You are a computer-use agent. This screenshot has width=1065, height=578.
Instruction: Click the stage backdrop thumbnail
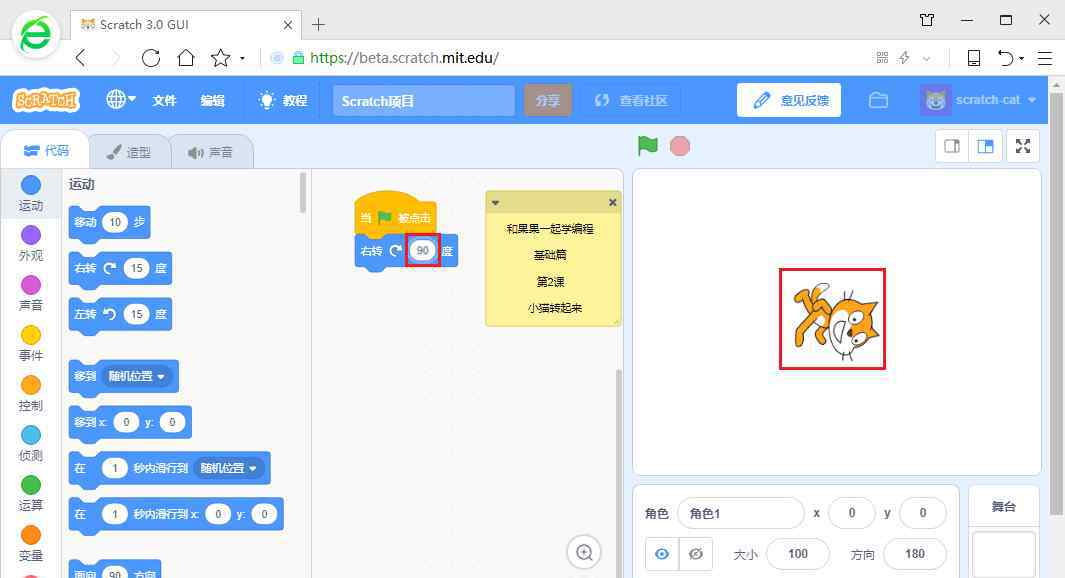click(1003, 555)
